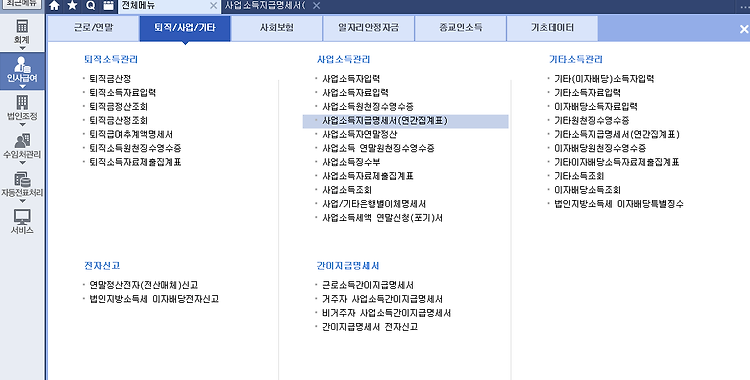
Task: Open 사업소득징수부
Action: (x=351, y=162)
